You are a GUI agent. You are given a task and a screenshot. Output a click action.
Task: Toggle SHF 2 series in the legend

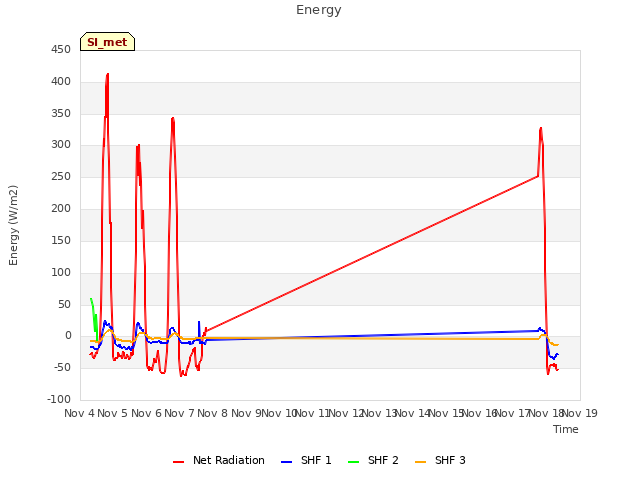tap(373, 460)
